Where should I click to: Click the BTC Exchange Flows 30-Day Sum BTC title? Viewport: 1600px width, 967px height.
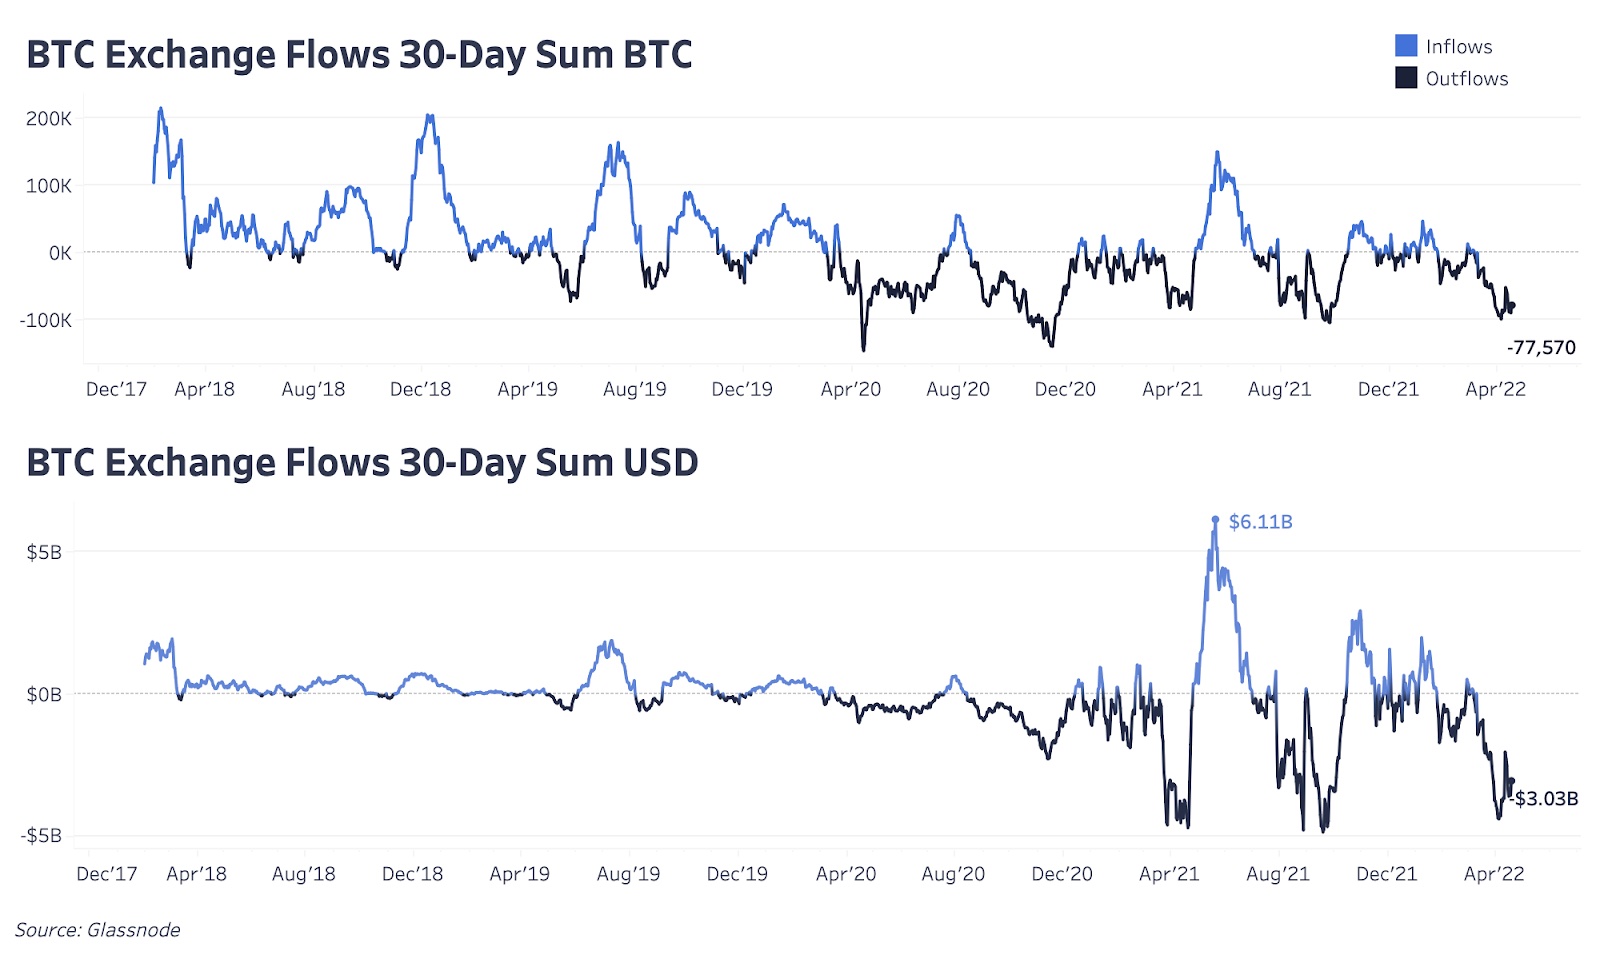(359, 55)
